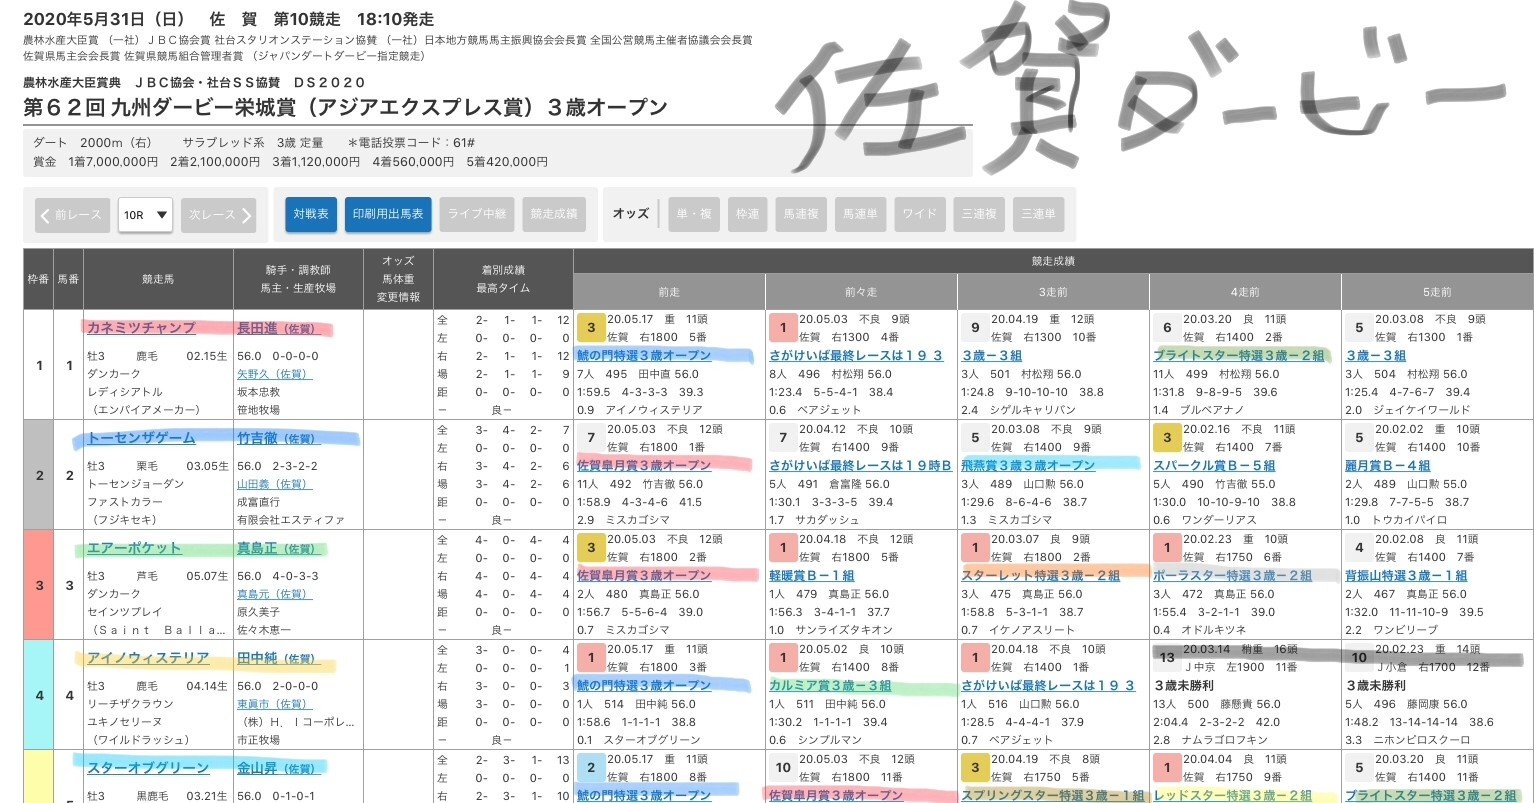Screen dimensions: 1534x803
Task: Open the 10R race selector dropdown
Action: click(144, 214)
